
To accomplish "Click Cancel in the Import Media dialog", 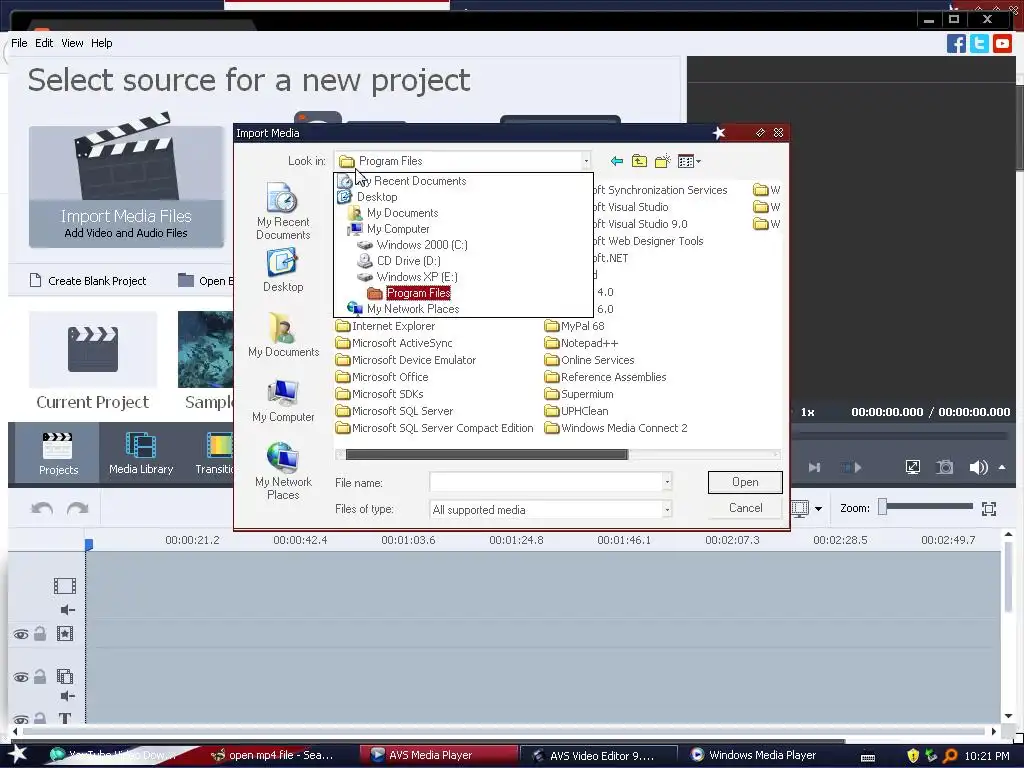I will click(x=745, y=508).
